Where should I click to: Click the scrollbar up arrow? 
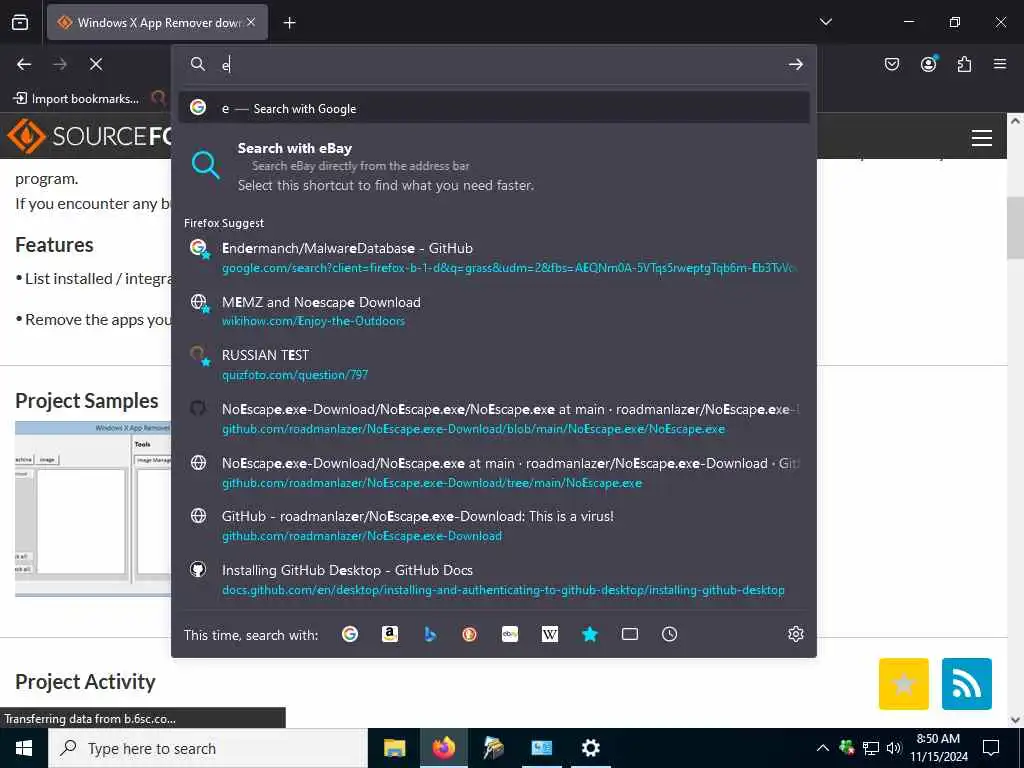[1015, 121]
